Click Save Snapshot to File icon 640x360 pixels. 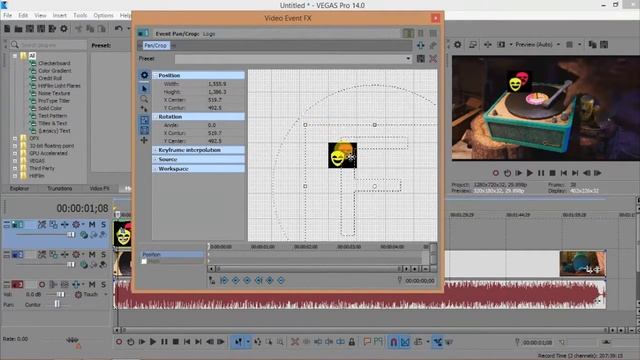tap(604, 44)
